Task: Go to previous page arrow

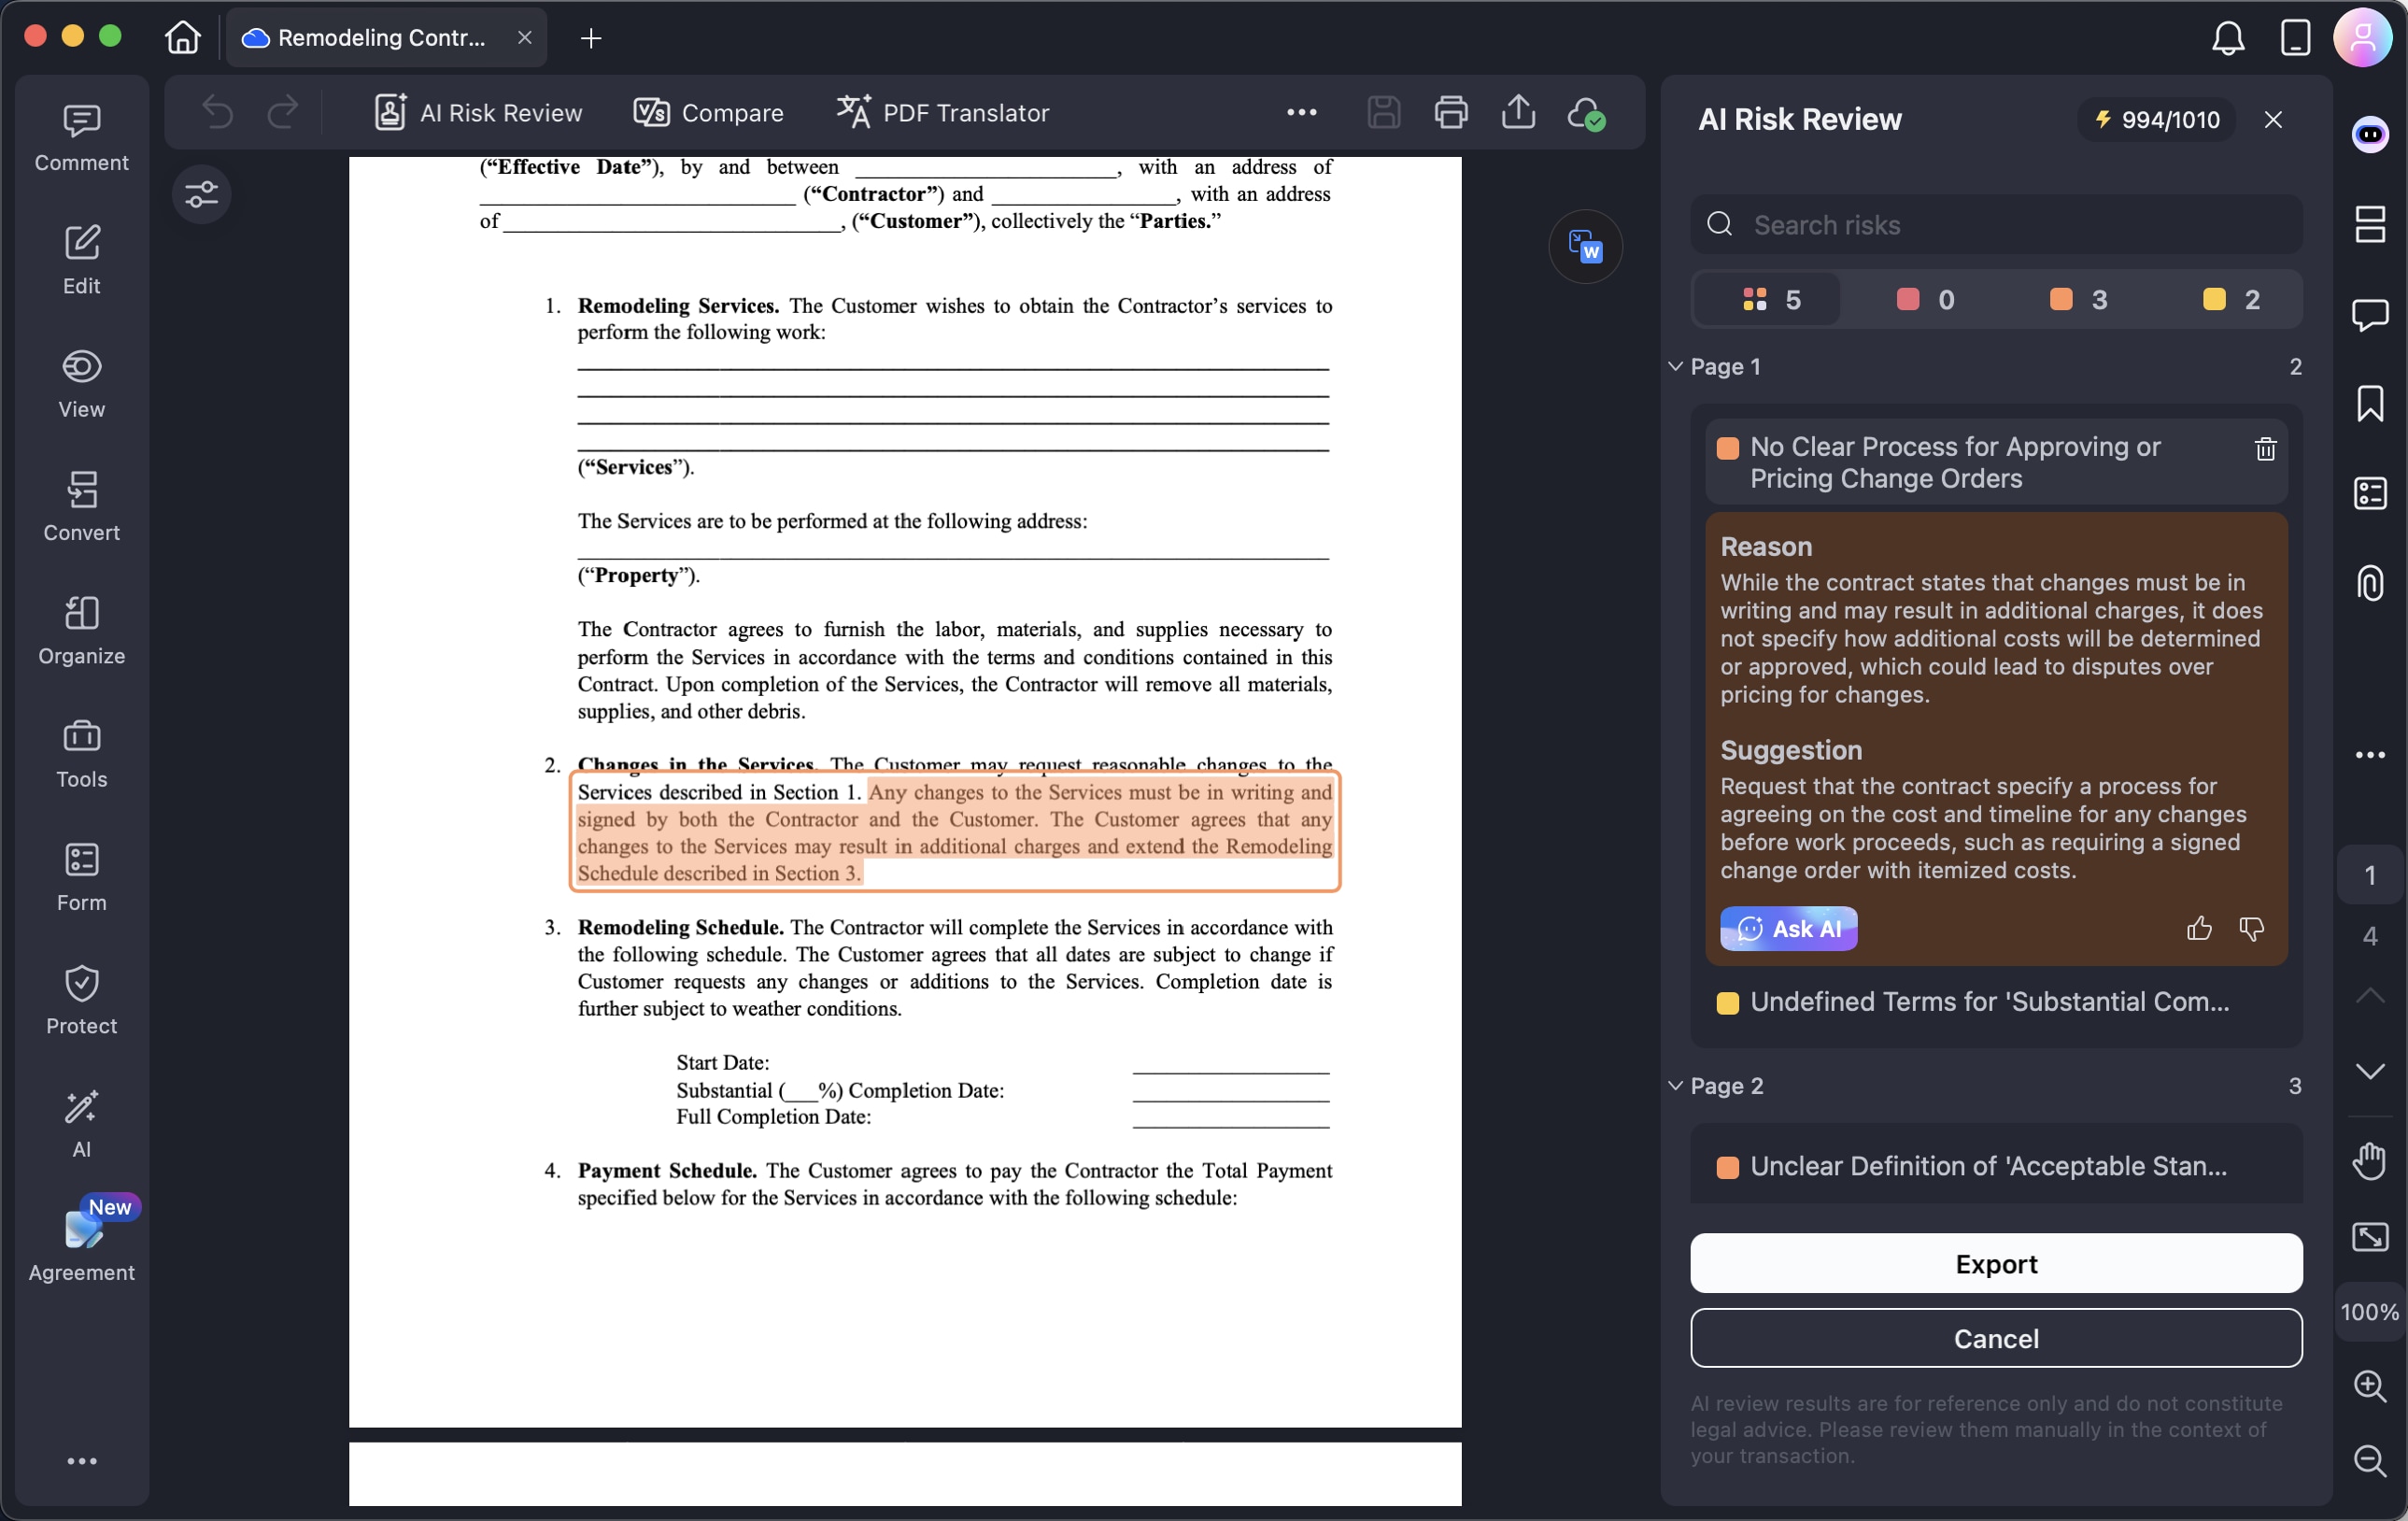Action: click(x=2370, y=995)
